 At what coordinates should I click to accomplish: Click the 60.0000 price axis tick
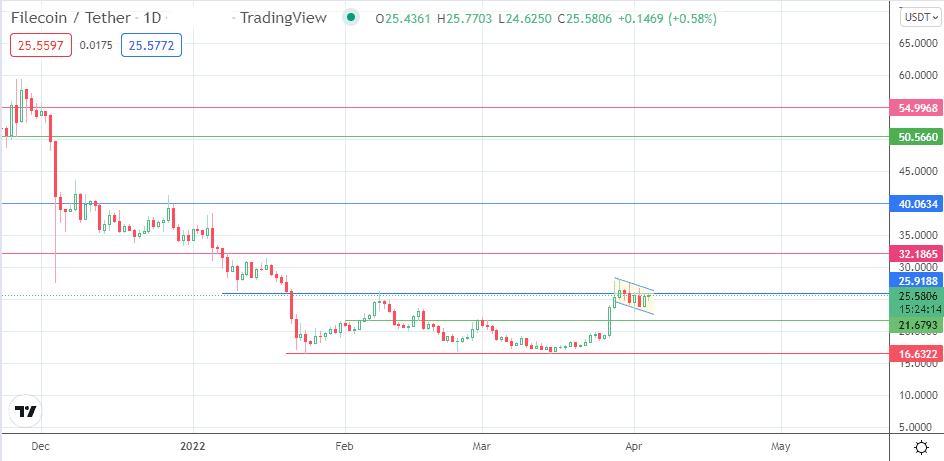[x=919, y=76]
